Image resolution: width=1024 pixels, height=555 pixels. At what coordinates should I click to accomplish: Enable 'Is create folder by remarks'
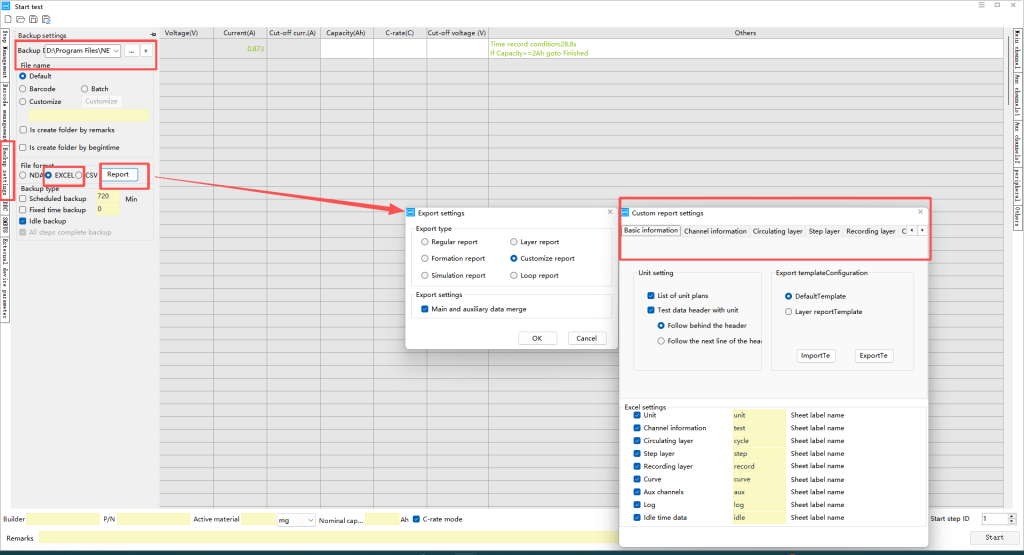(x=24, y=130)
